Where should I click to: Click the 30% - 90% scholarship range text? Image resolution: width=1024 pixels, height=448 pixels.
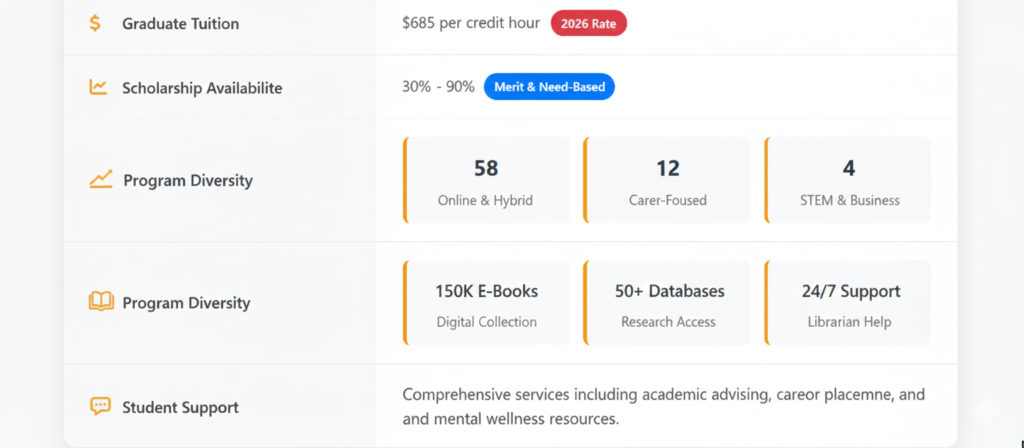click(438, 87)
